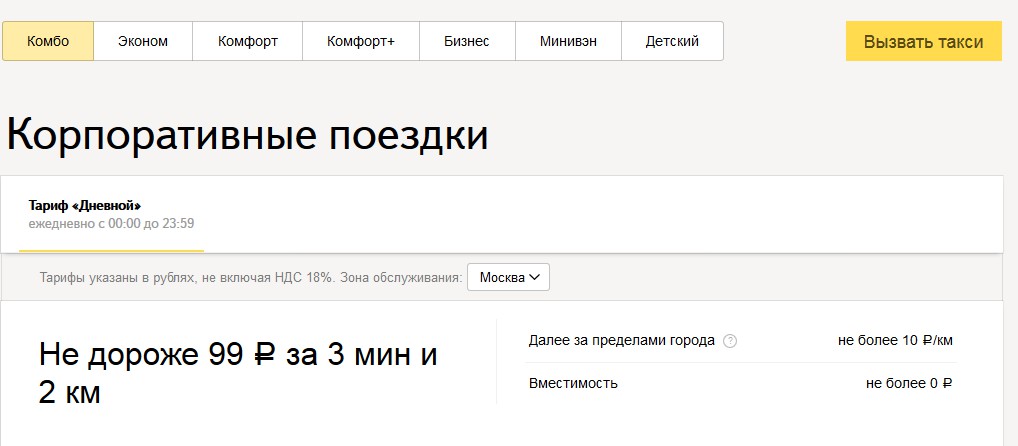The height and width of the screenshot is (446, 1018).
Task: Switch to the Бизнес tariff
Action: [467, 41]
